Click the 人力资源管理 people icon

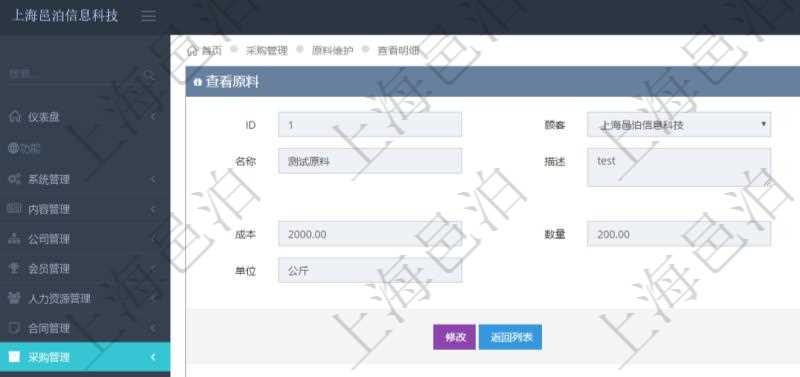pyautogui.click(x=14, y=298)
